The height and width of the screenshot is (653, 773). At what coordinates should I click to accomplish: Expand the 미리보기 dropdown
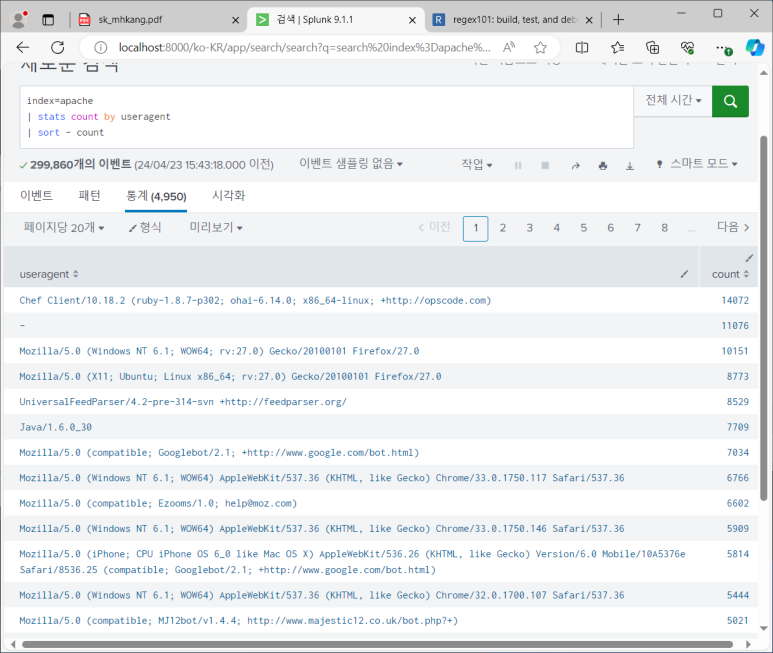[x=216, y=227]
